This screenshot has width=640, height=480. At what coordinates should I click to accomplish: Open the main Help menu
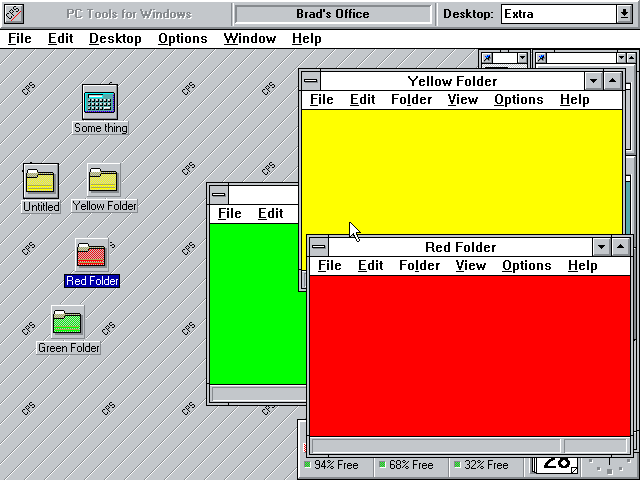point(307,38)
